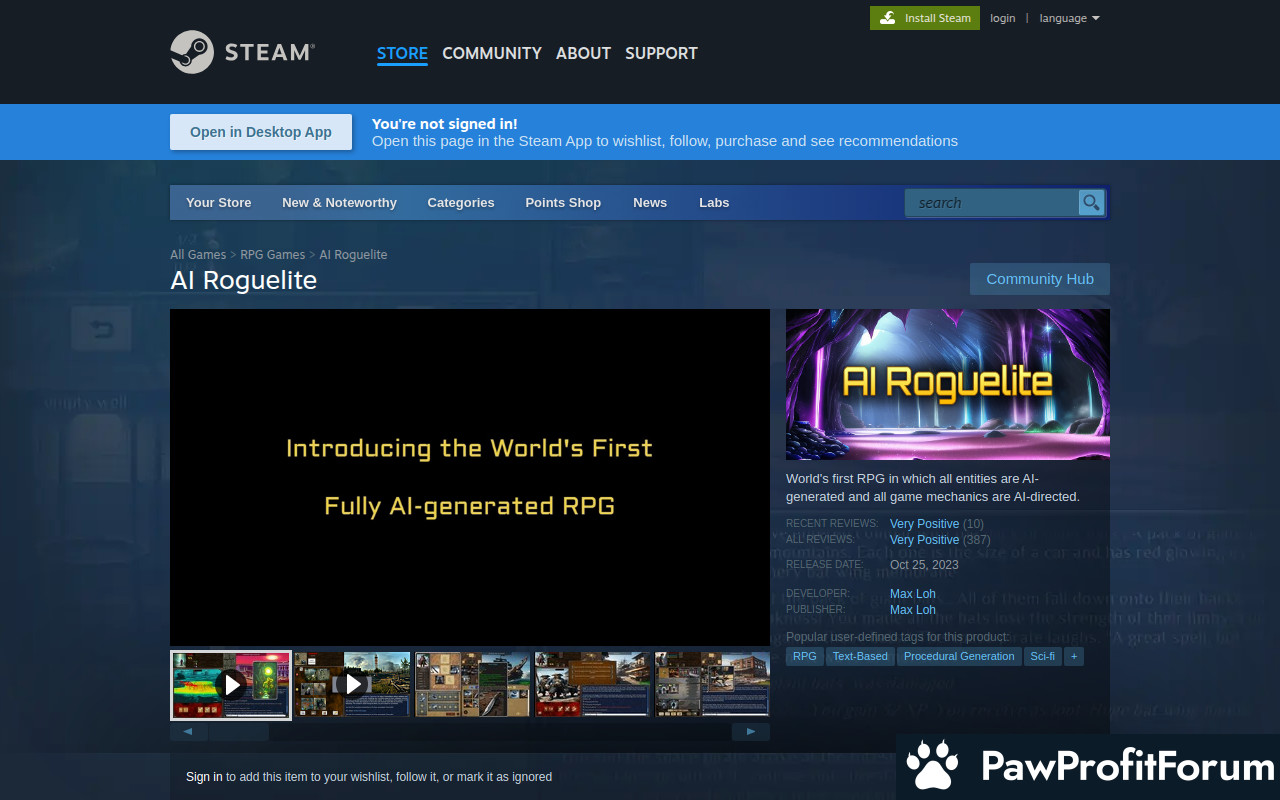Select the third screenshot thumbnail
Viewport: 1280px width, 800px height.
click(472, 684)
